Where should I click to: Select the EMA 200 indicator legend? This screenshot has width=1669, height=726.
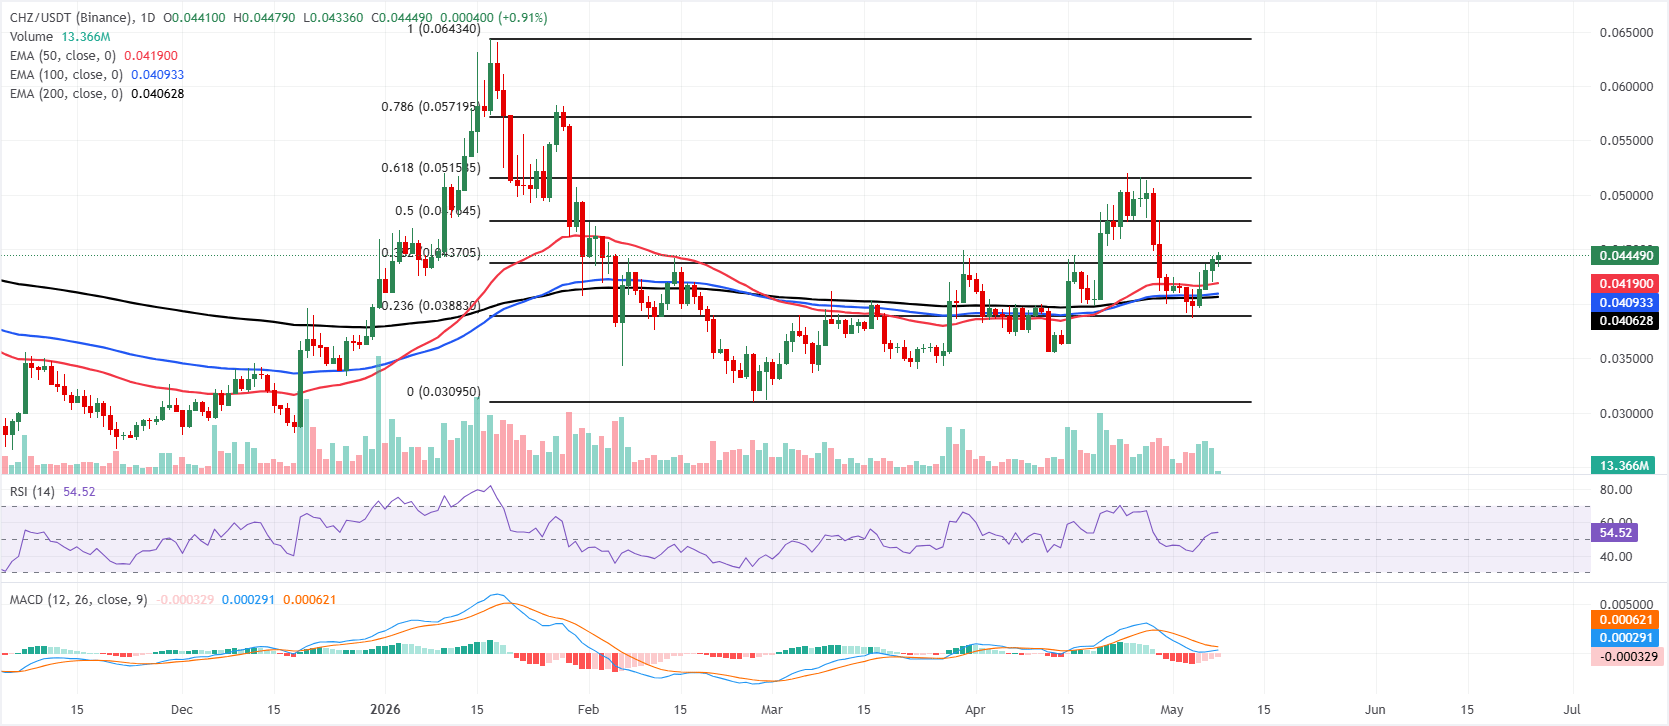[97, 94]
